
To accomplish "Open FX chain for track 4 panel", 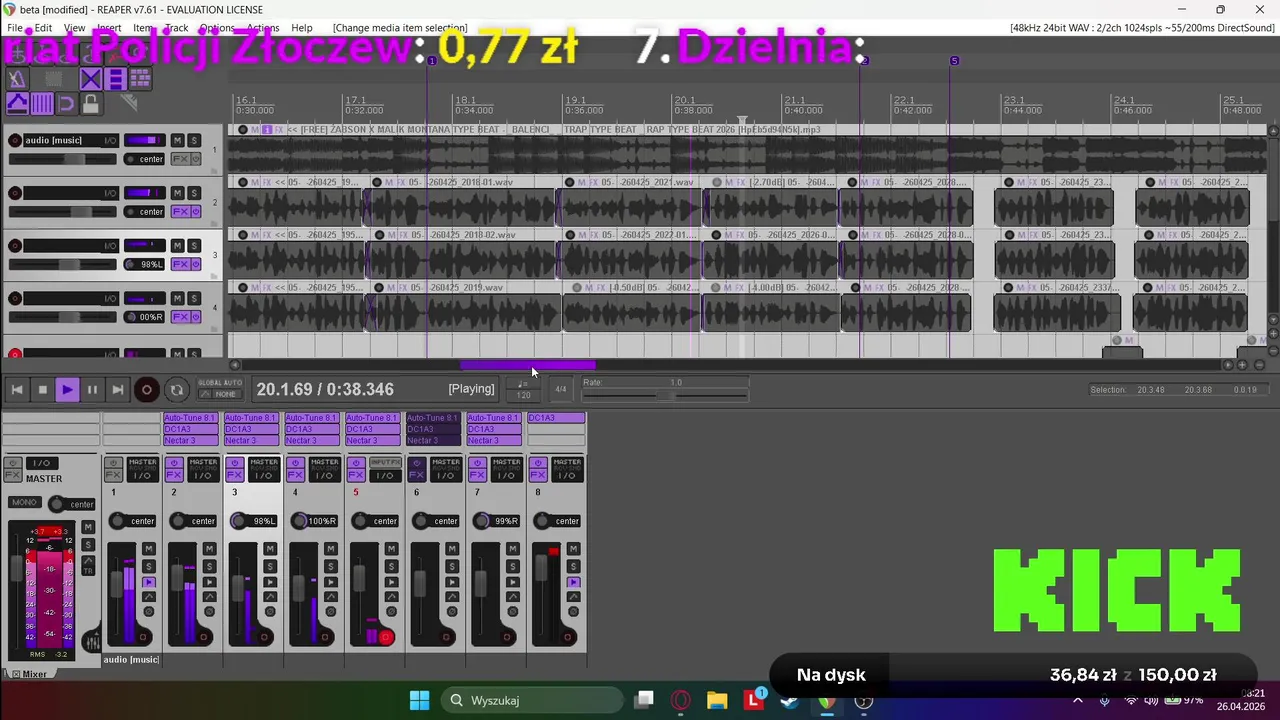I will click(181, 317).
